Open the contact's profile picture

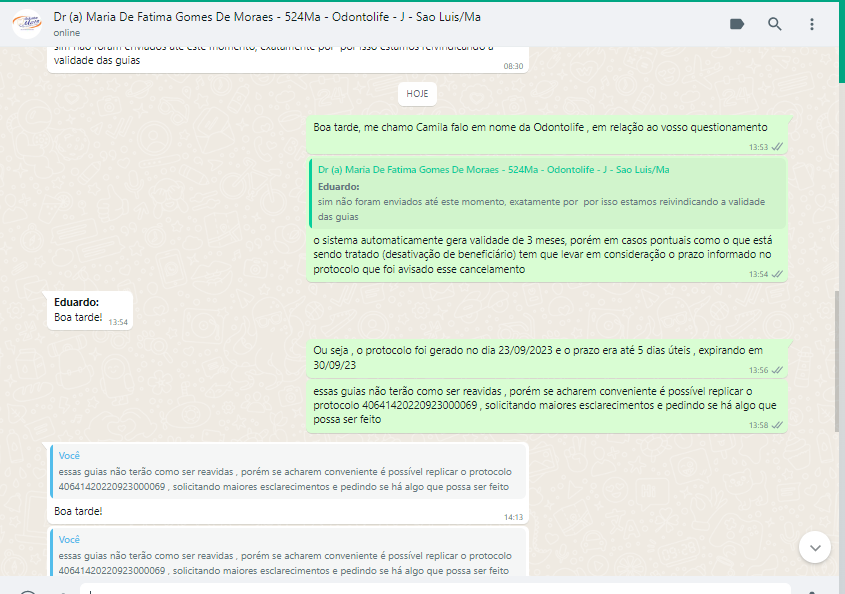pos(26,24)
